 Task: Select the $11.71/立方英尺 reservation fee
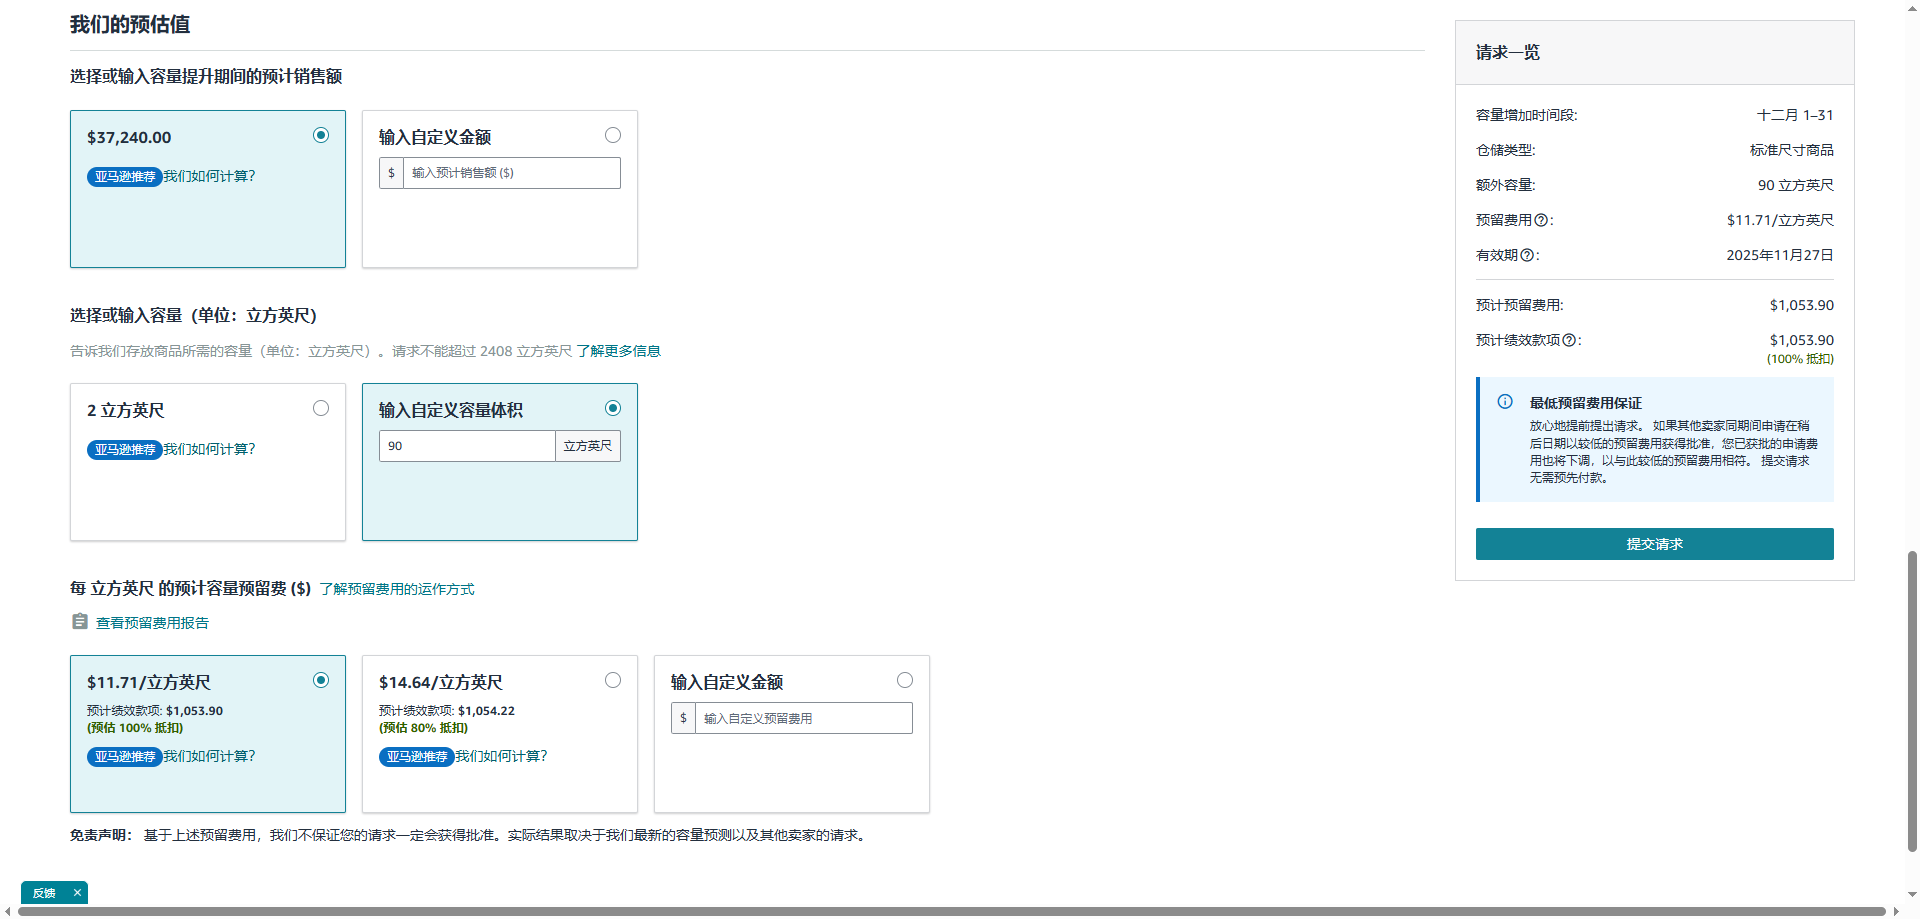point(321,680)
